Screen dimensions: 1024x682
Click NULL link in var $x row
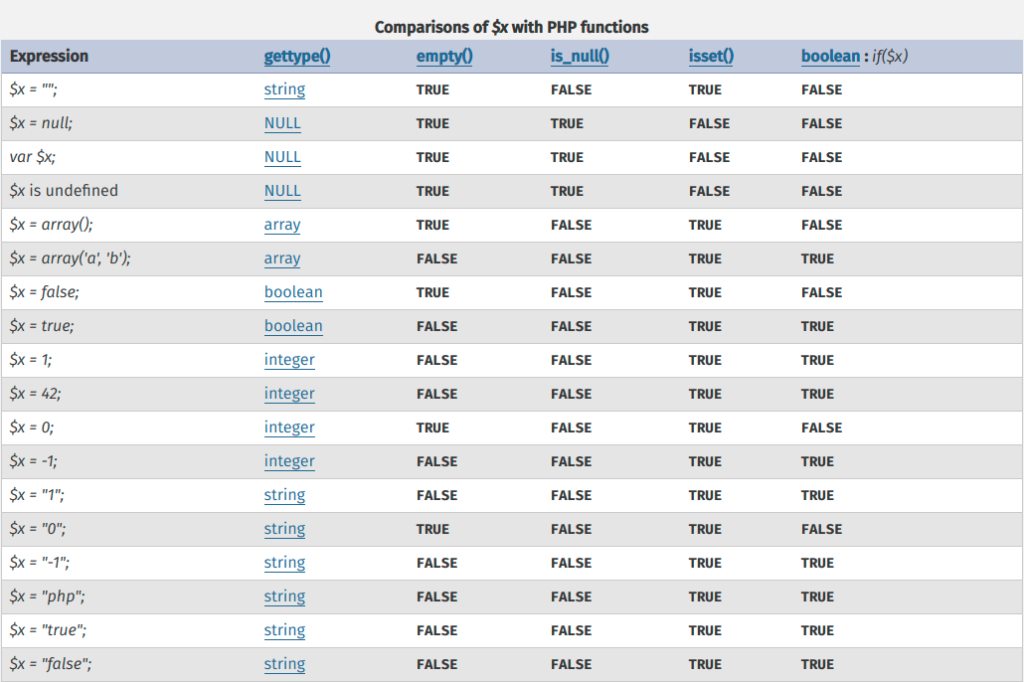click(282, 157)
